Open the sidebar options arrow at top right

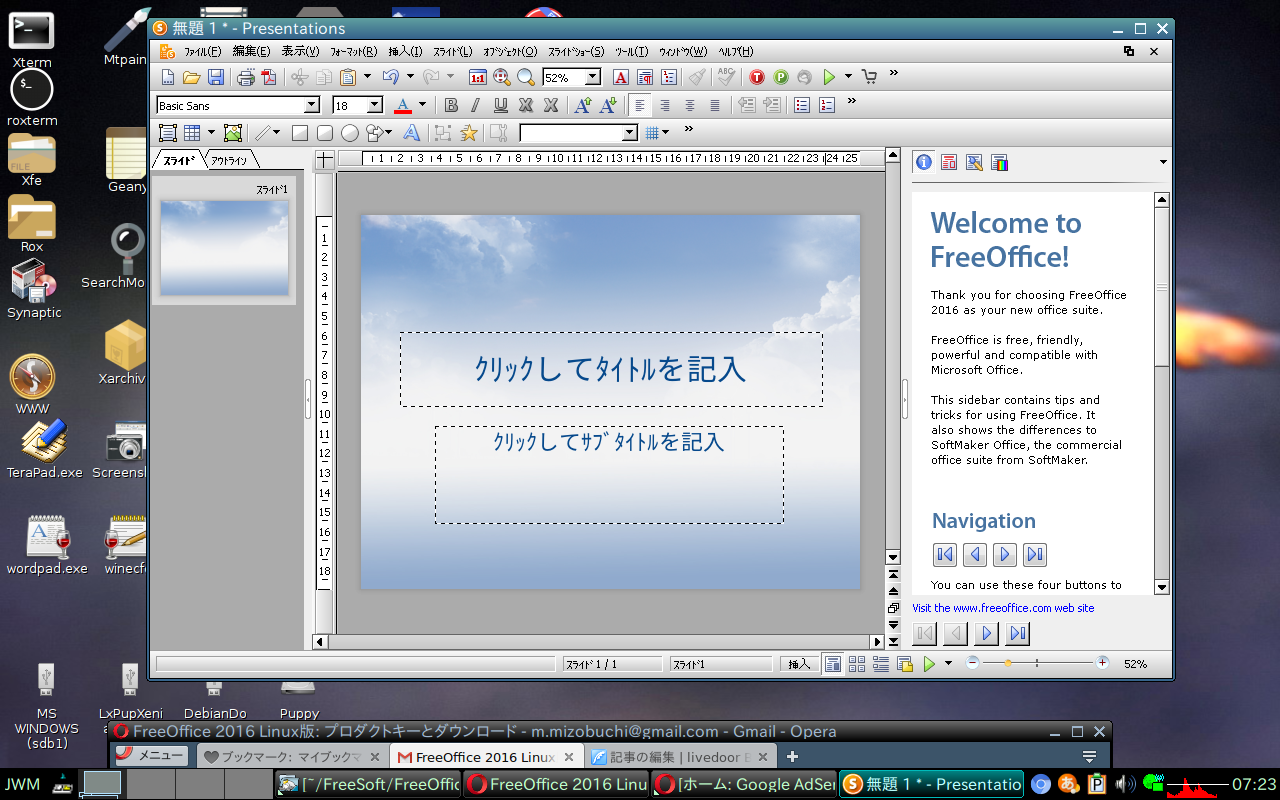pyautogui.click(x=1163, y=162)
